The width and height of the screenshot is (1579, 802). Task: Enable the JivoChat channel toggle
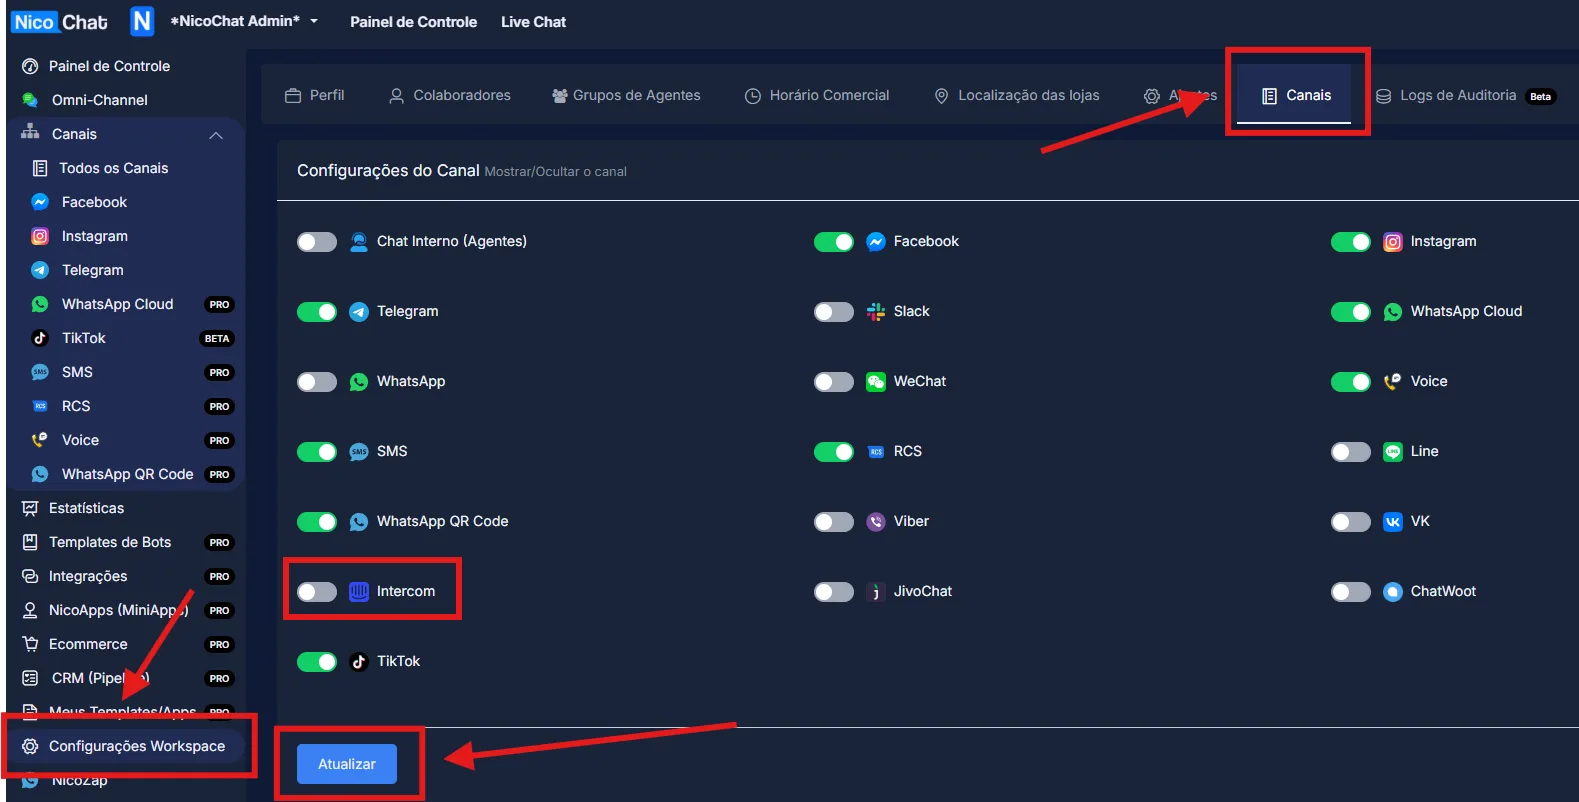point(834,592)
